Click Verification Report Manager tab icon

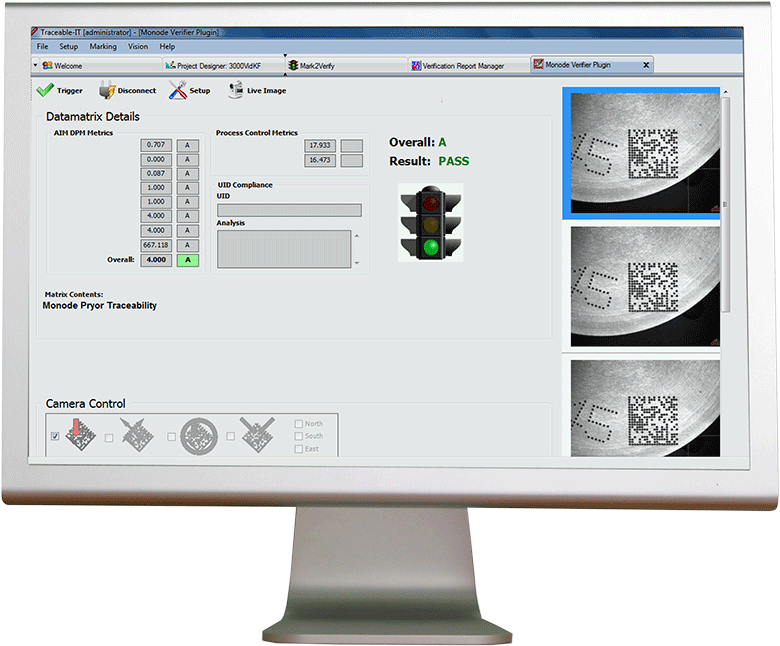[x=416, y=66]
